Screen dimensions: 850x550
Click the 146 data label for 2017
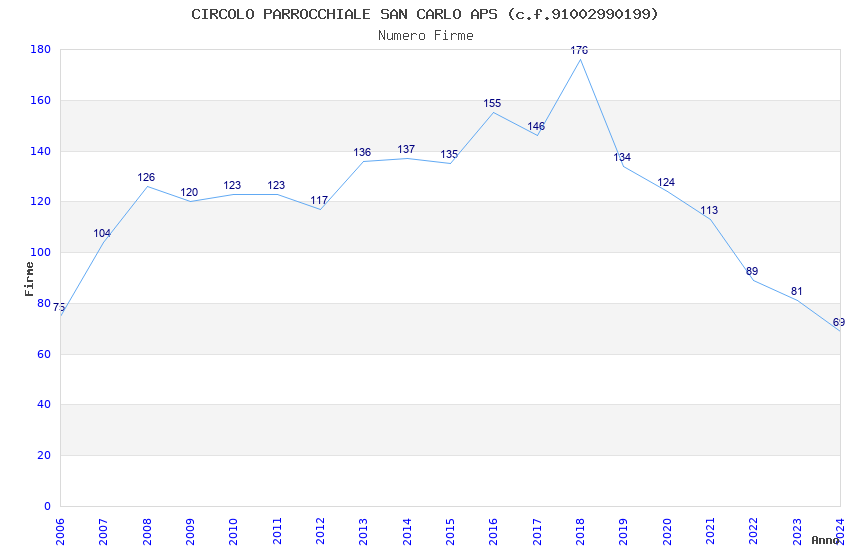536,126
